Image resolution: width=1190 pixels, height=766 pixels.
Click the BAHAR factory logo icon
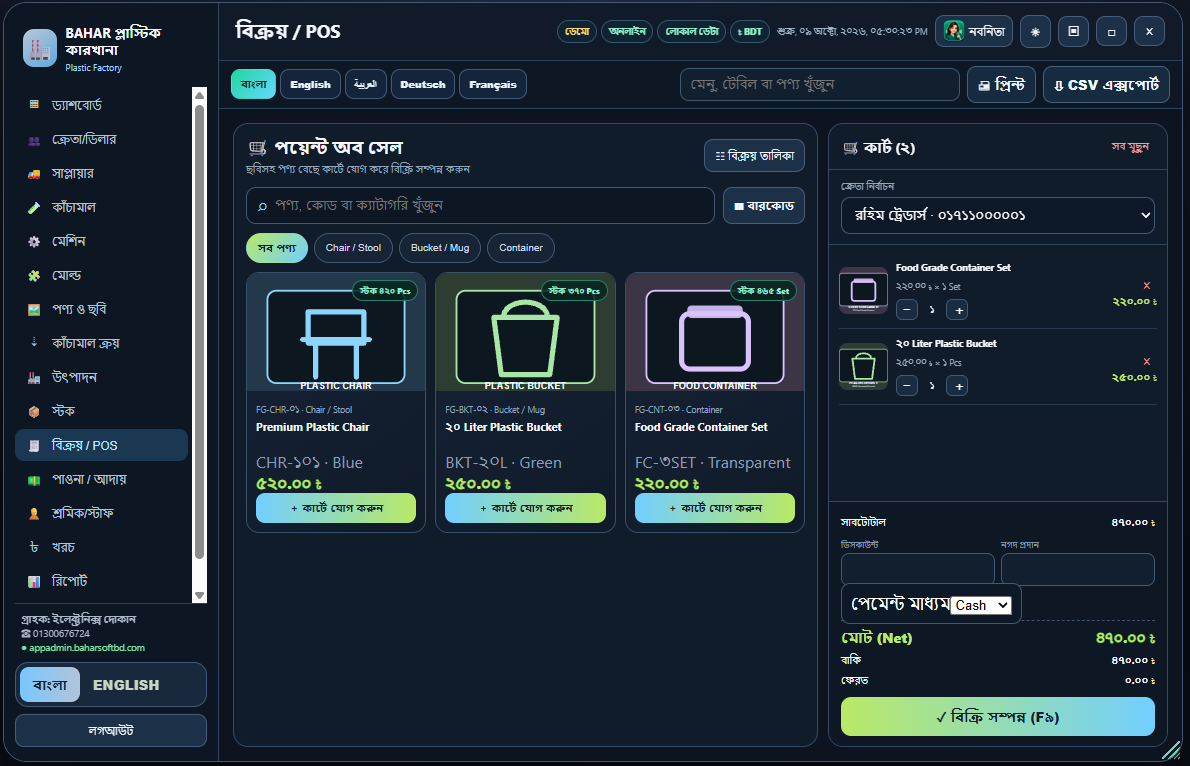(x=39, y=48)
